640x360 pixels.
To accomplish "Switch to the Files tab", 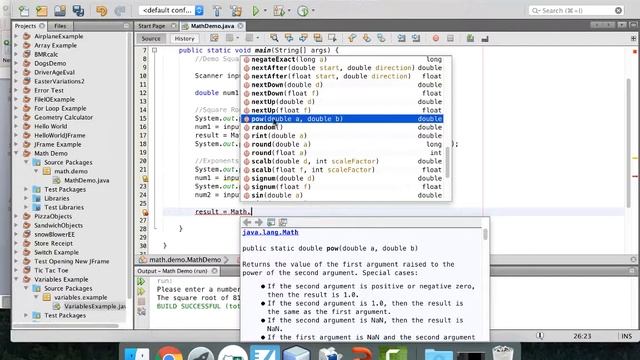I will [60, 26].
